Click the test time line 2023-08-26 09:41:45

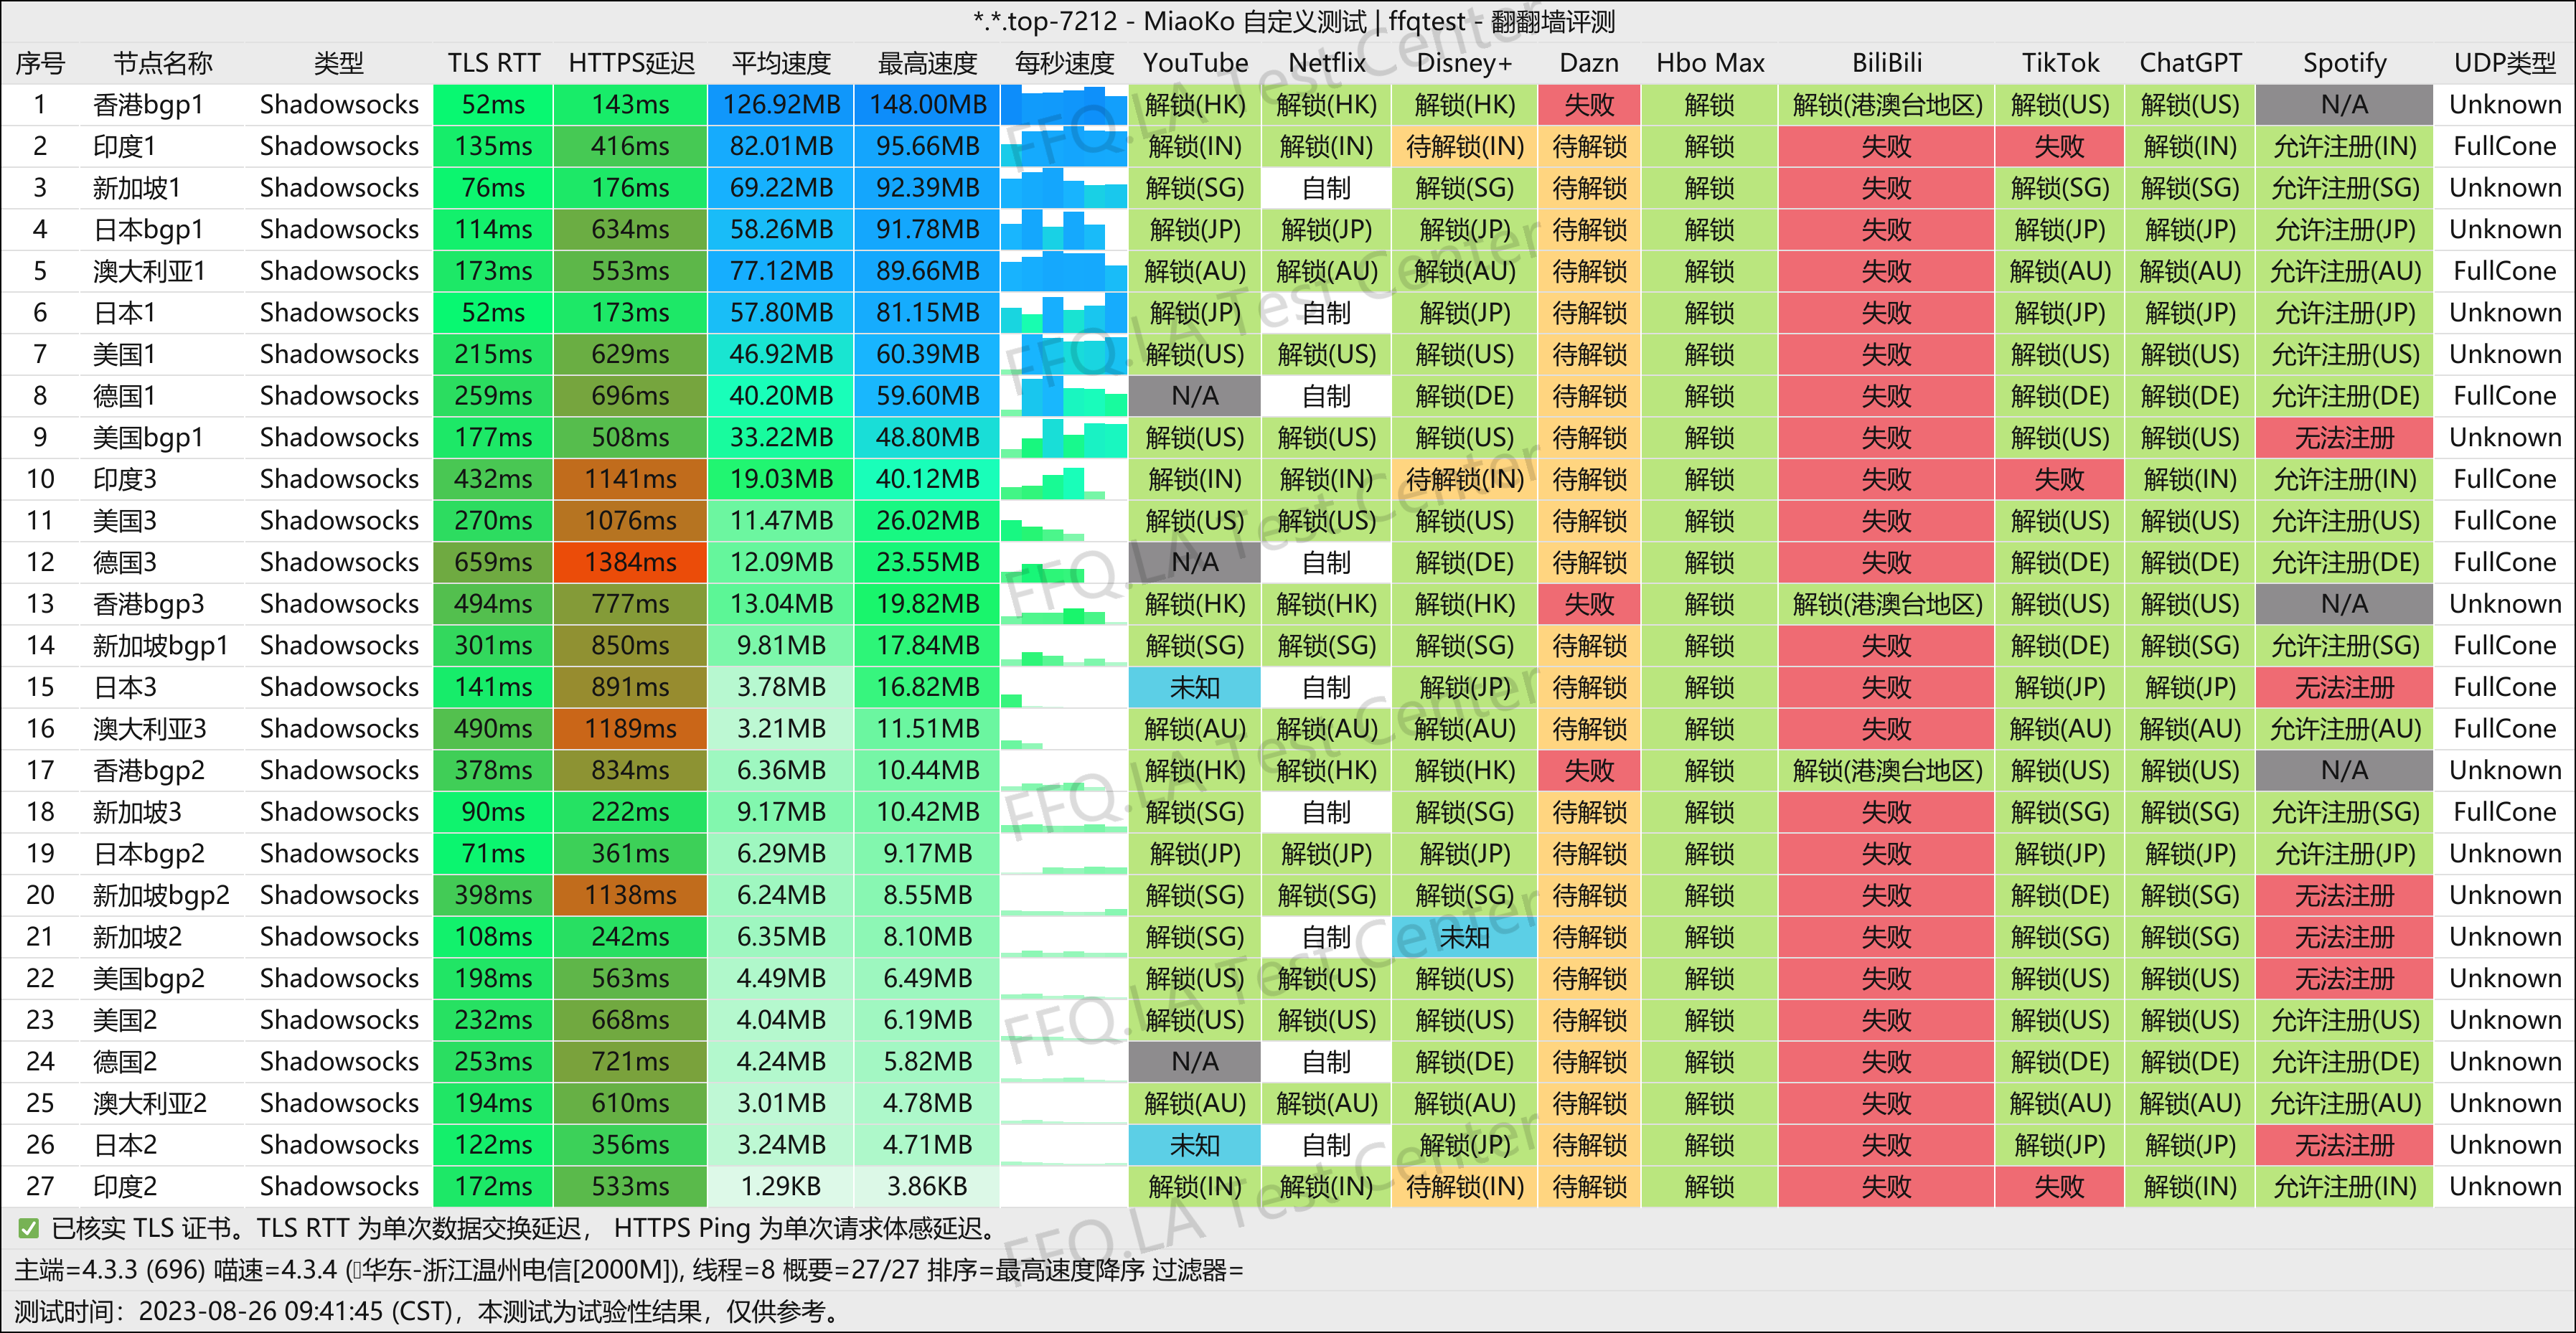(x=426, y=1311)
